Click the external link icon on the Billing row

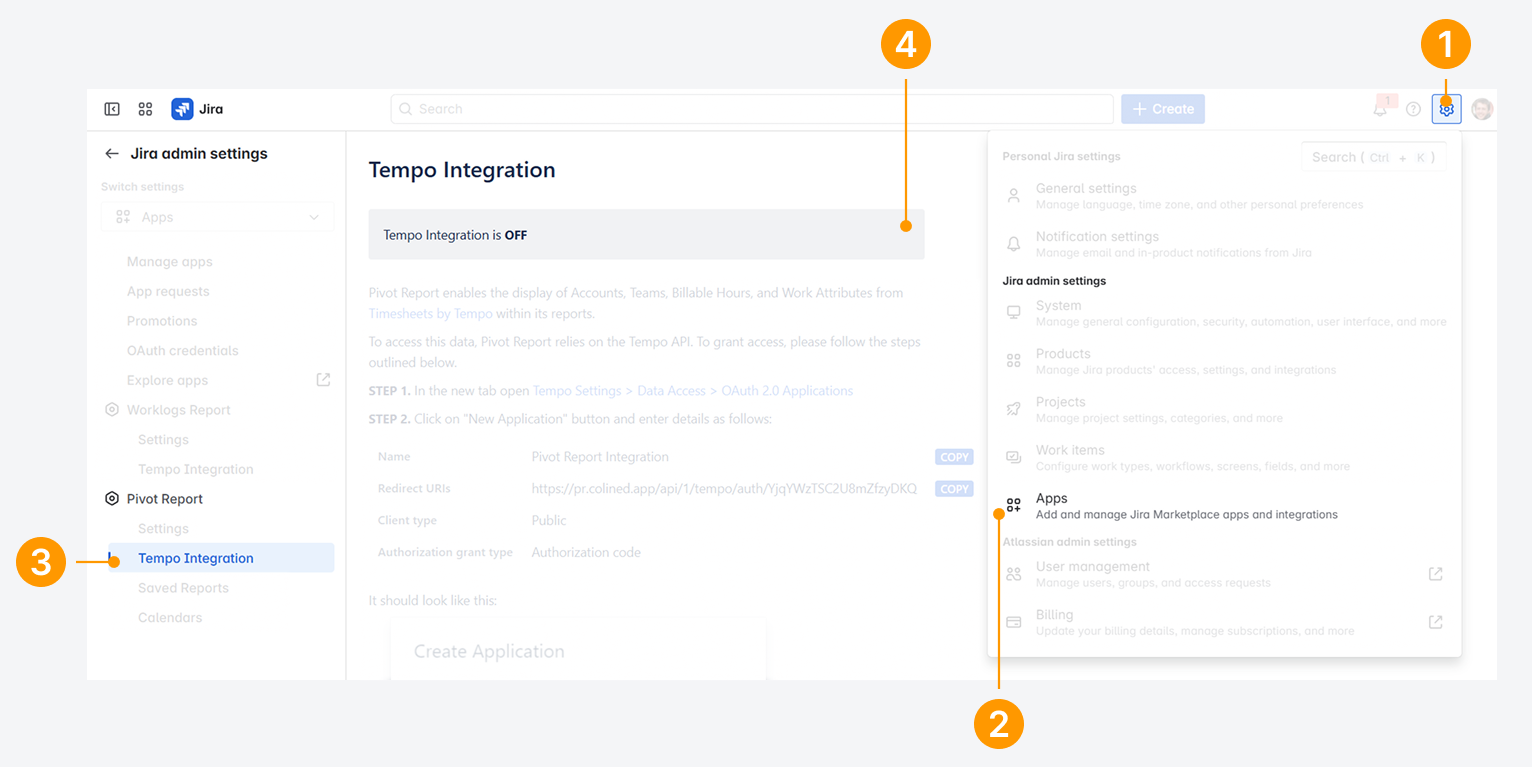click(x=1435, y=622)
